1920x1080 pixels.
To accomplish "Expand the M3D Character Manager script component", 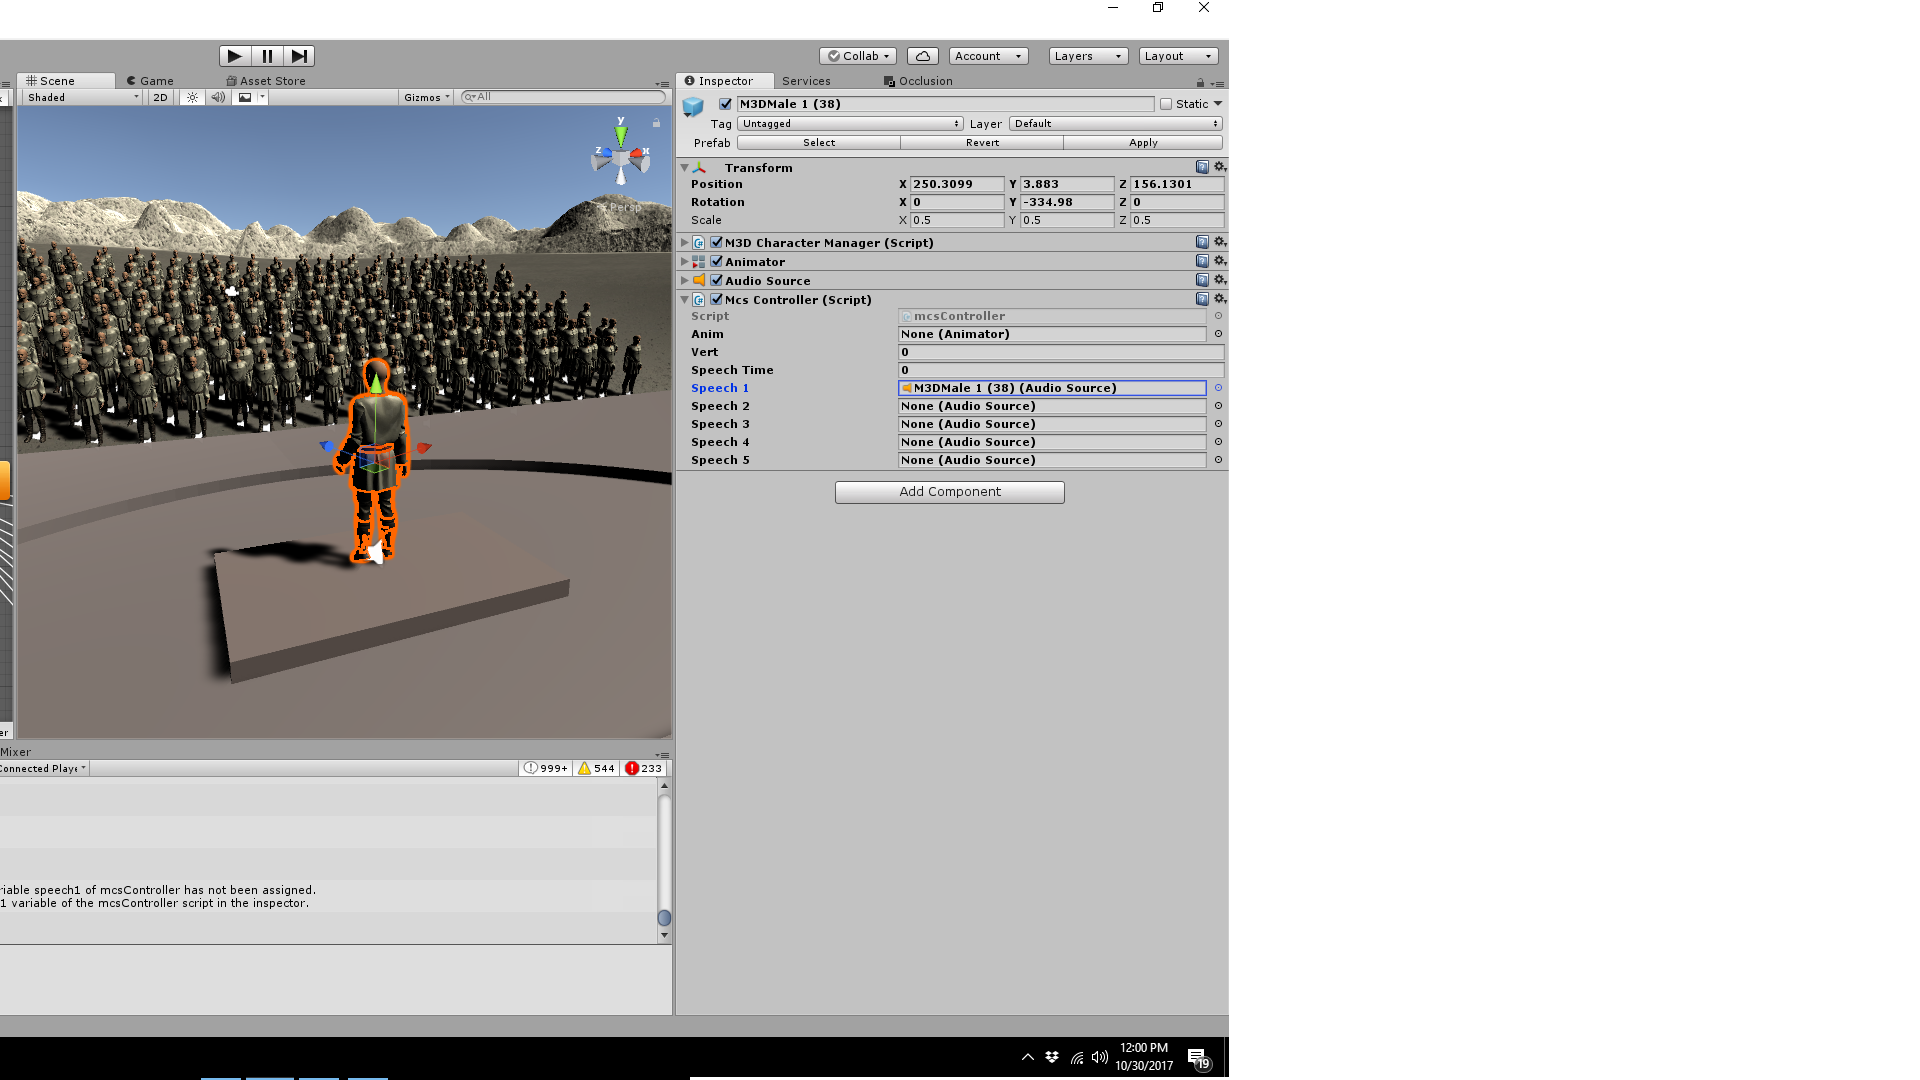I will click(x=685, y=243).
